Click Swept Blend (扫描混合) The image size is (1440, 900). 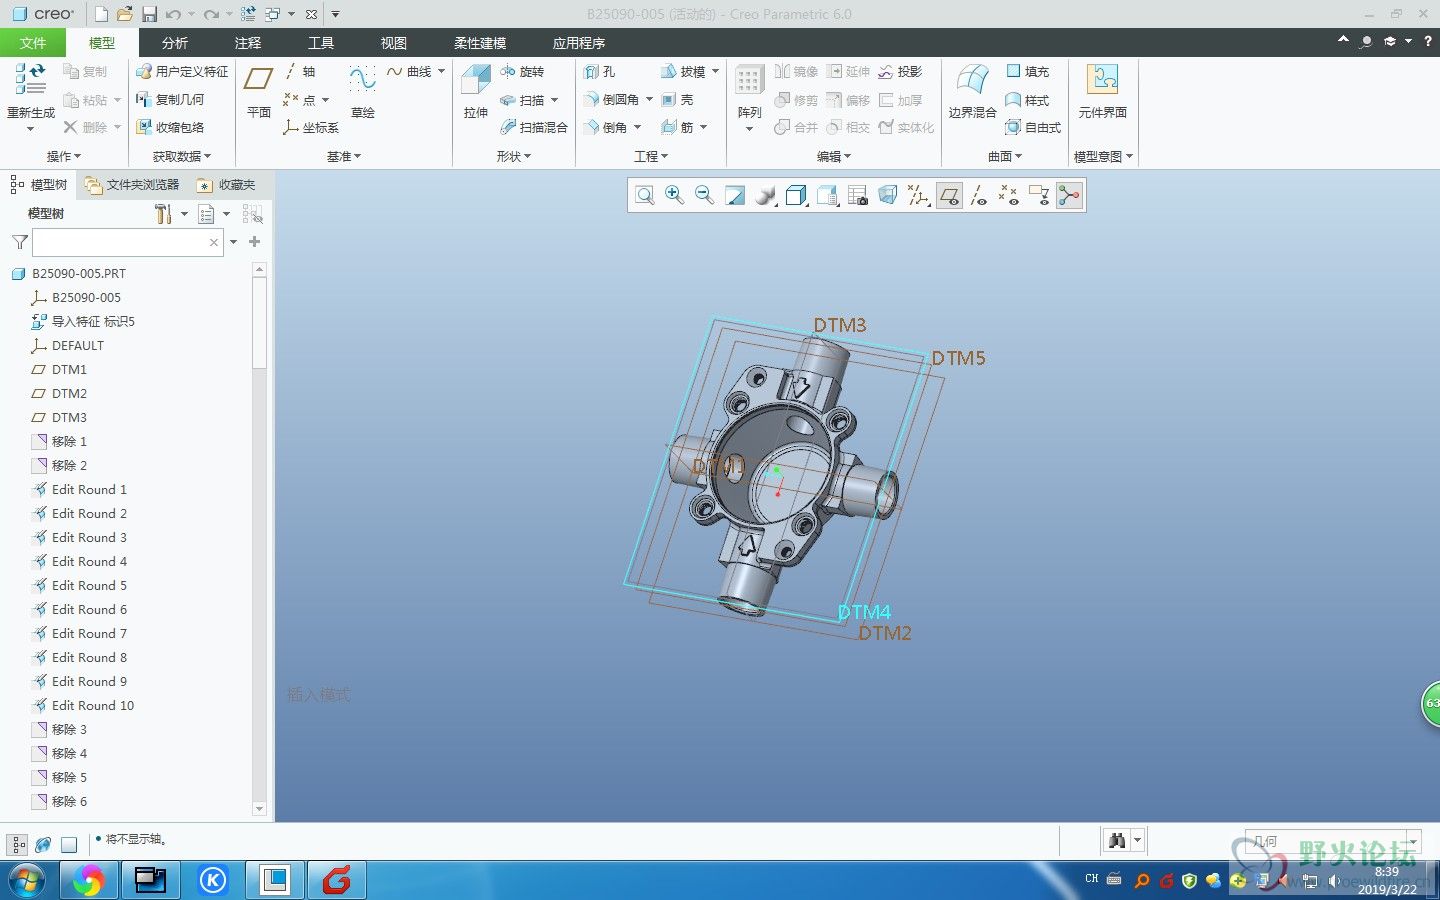pos(534,128)
